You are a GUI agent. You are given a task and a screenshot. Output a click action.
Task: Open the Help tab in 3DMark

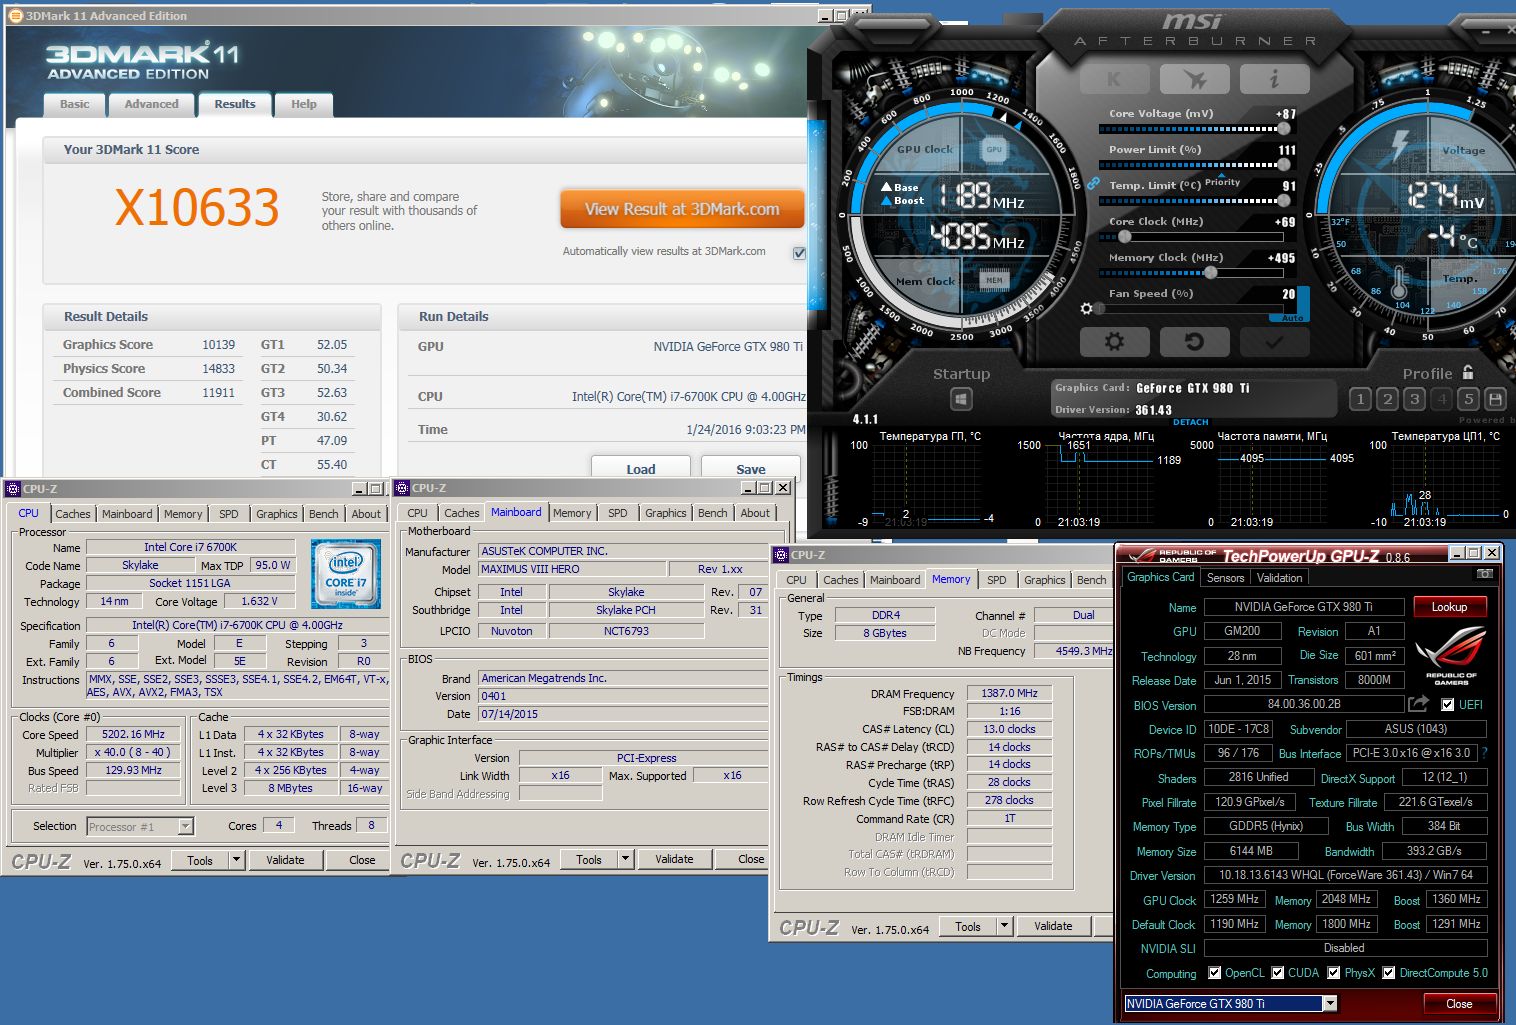click(x=304, y=104)
